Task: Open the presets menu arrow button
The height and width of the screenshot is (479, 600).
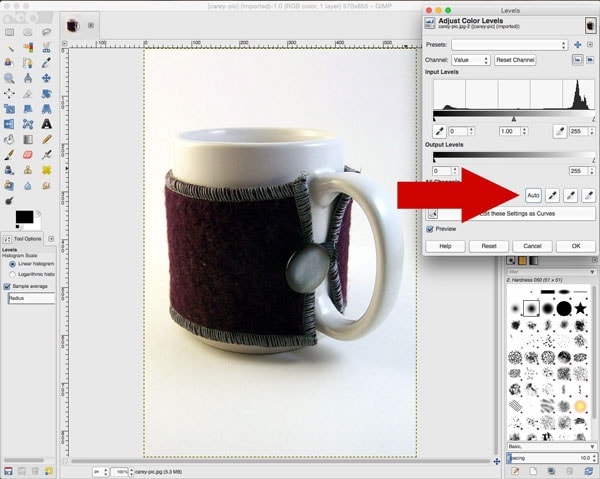Action: [590, 45]
